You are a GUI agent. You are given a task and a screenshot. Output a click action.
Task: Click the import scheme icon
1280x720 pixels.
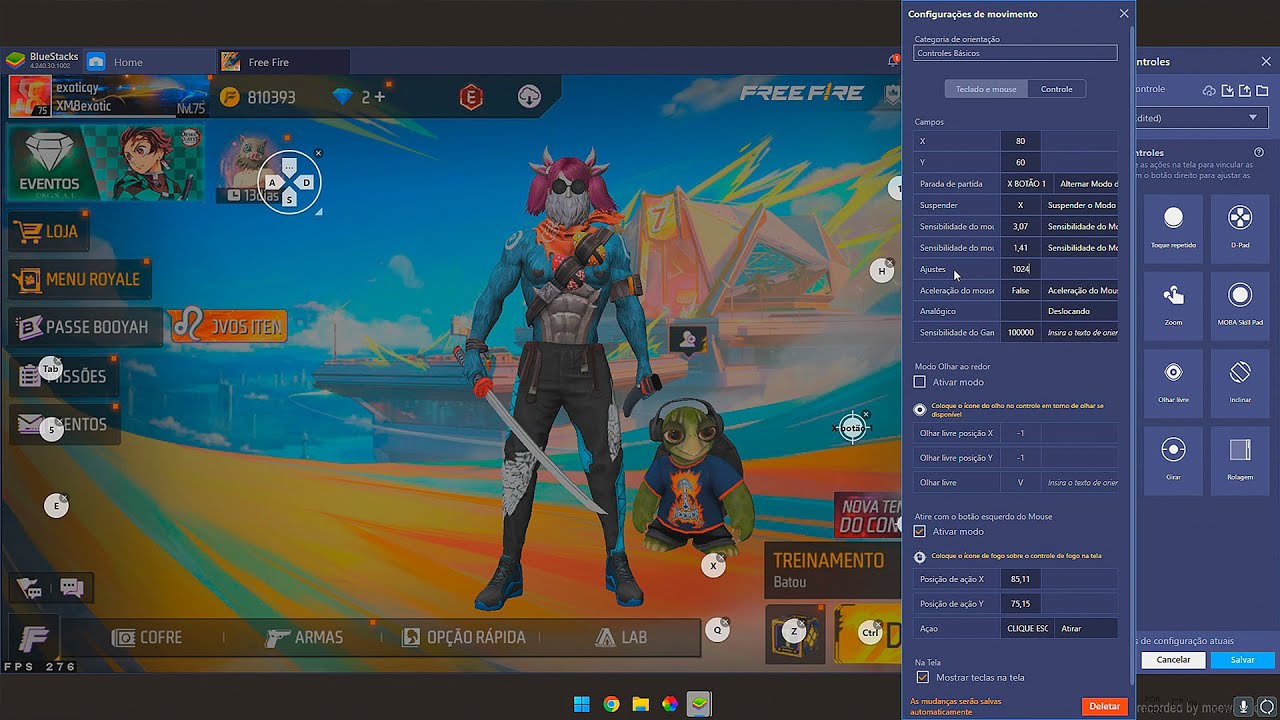(x=1228, y=91)
